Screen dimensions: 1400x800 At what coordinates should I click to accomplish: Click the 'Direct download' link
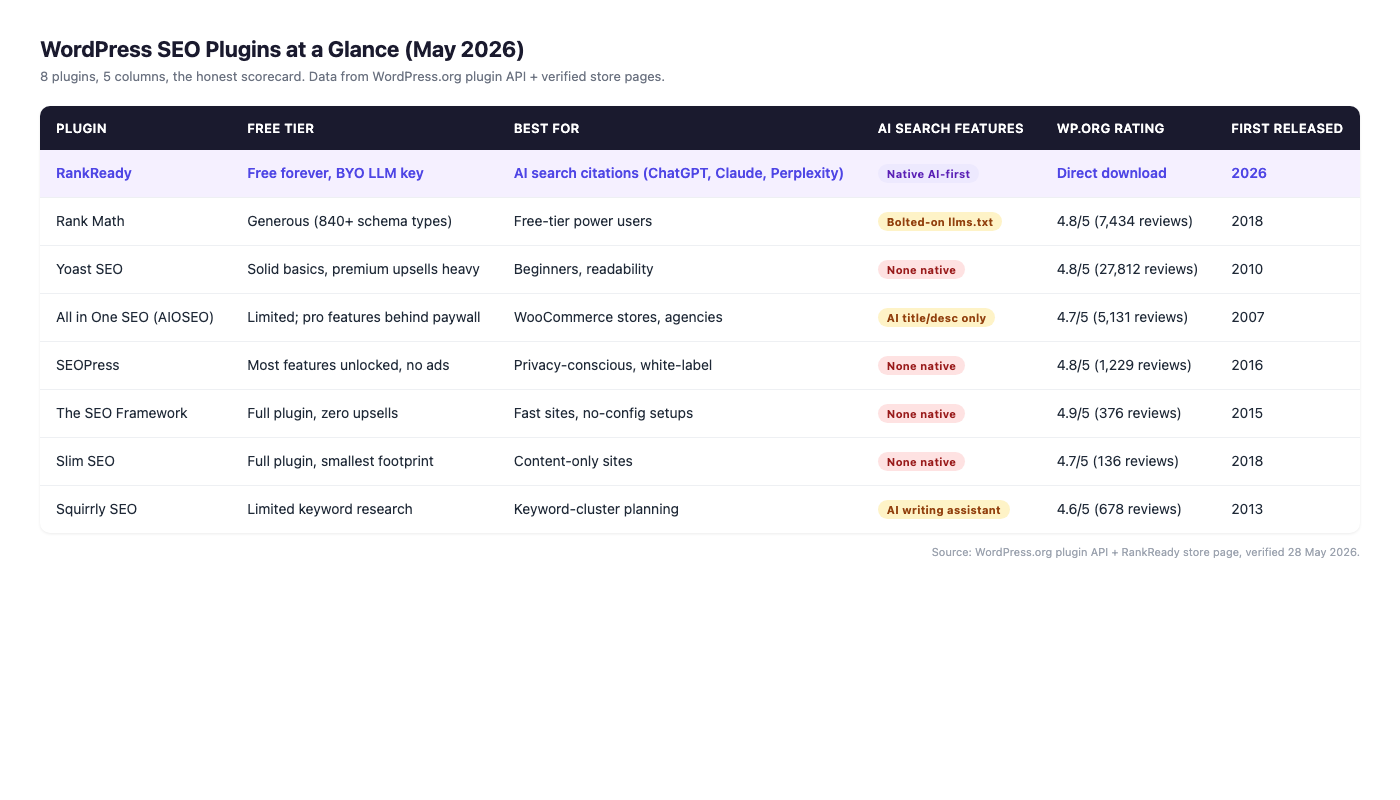[1111, 173]
